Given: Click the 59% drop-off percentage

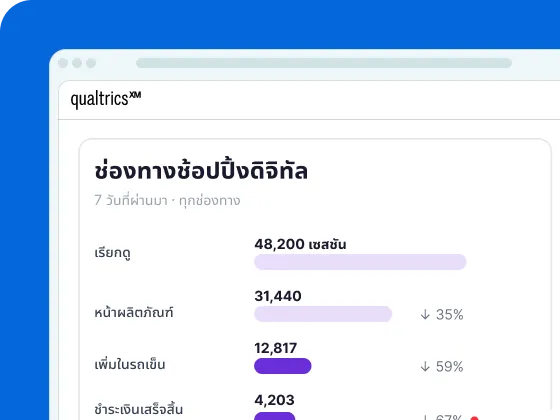Looking at the screenshot, I should pyautogui.click(x=450, y=366).
